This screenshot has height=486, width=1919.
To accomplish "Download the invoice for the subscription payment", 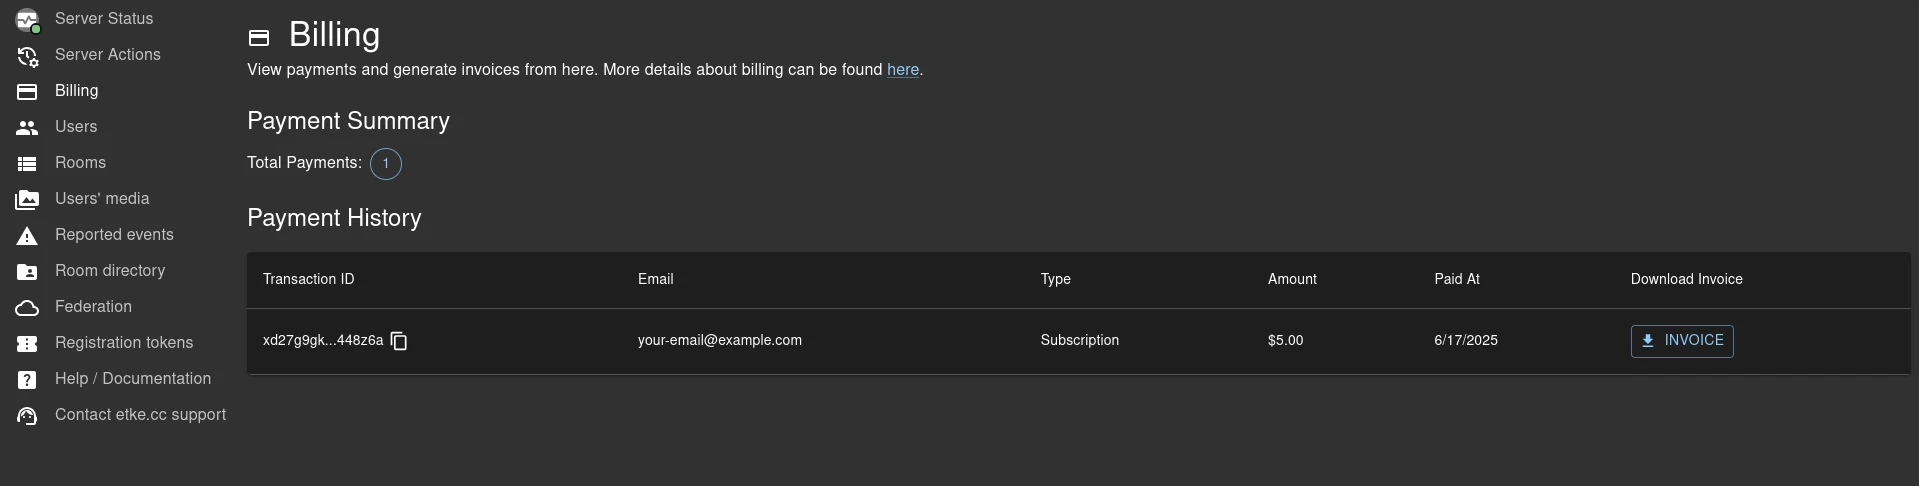I will click(x=1681, y=341).
